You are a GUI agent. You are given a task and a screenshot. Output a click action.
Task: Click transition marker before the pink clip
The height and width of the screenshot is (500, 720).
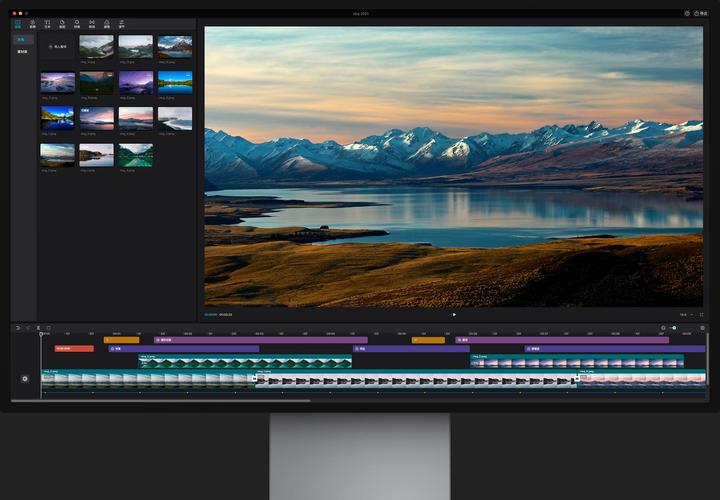click(577, 379)
